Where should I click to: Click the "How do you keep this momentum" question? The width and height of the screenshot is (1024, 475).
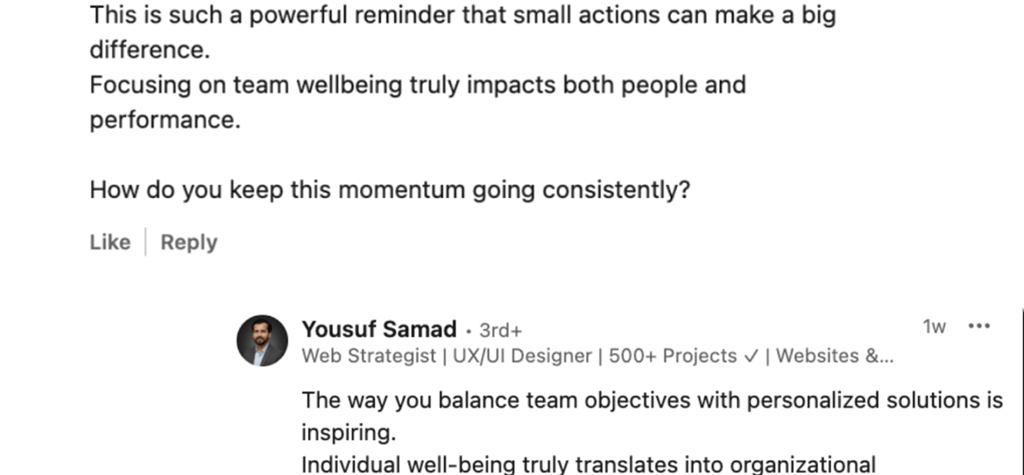coord(390,189)
